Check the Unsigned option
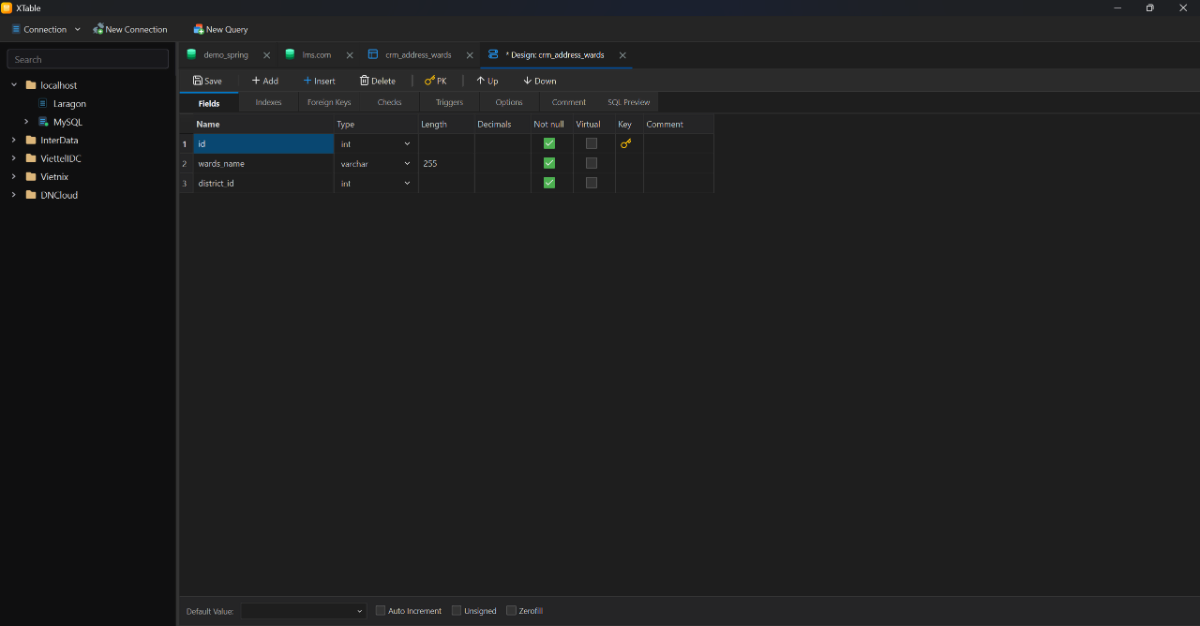1200x626 pixels. [x=456, y=610]
